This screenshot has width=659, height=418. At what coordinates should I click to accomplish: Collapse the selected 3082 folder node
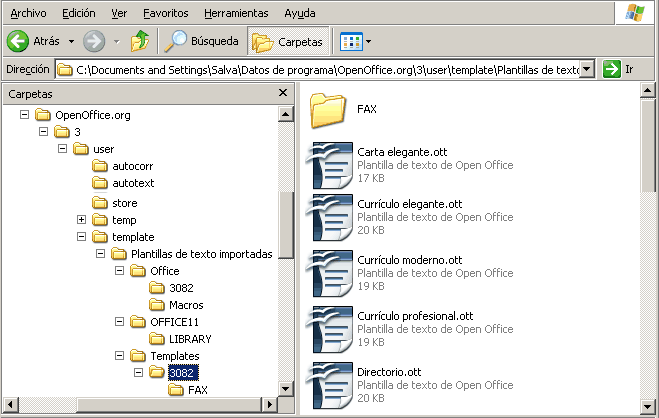coord(138,372)
